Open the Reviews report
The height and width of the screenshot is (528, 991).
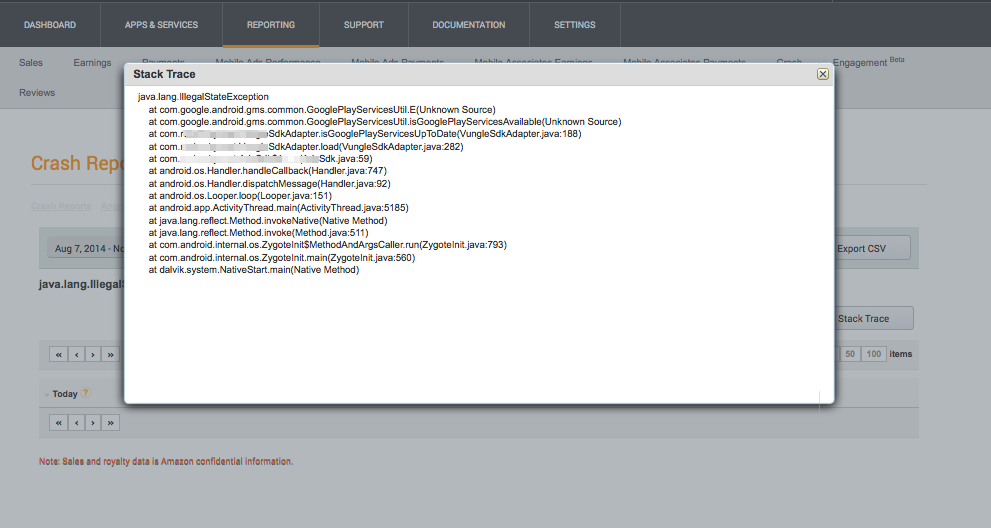click(37, 92)
